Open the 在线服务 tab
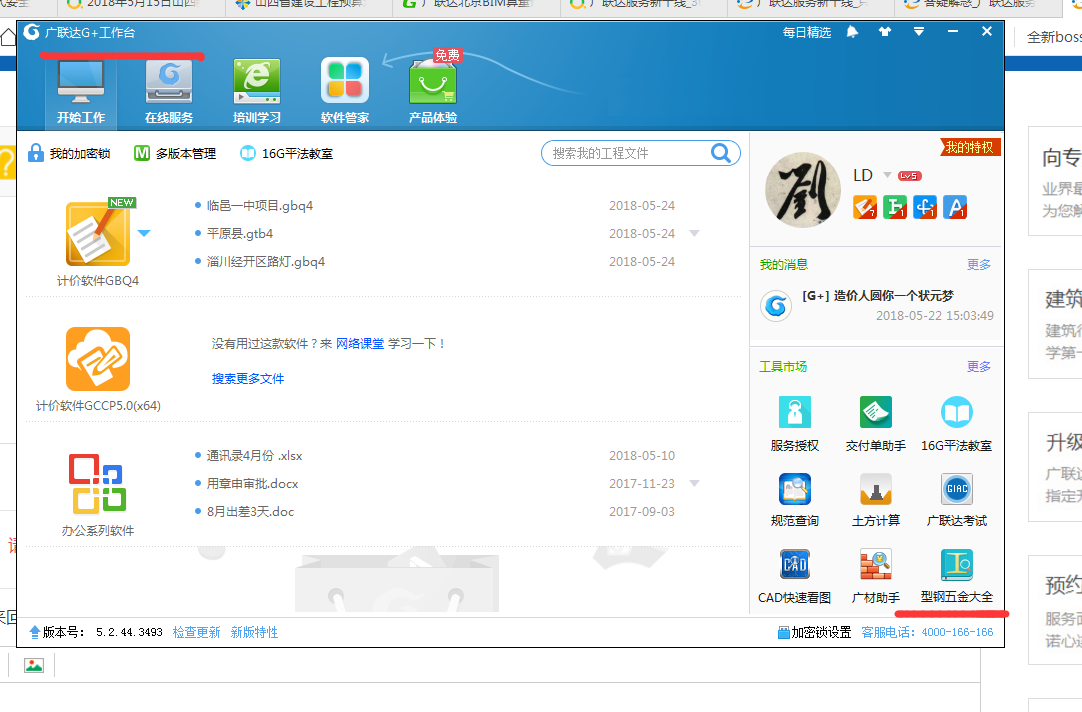 point(169,92)
